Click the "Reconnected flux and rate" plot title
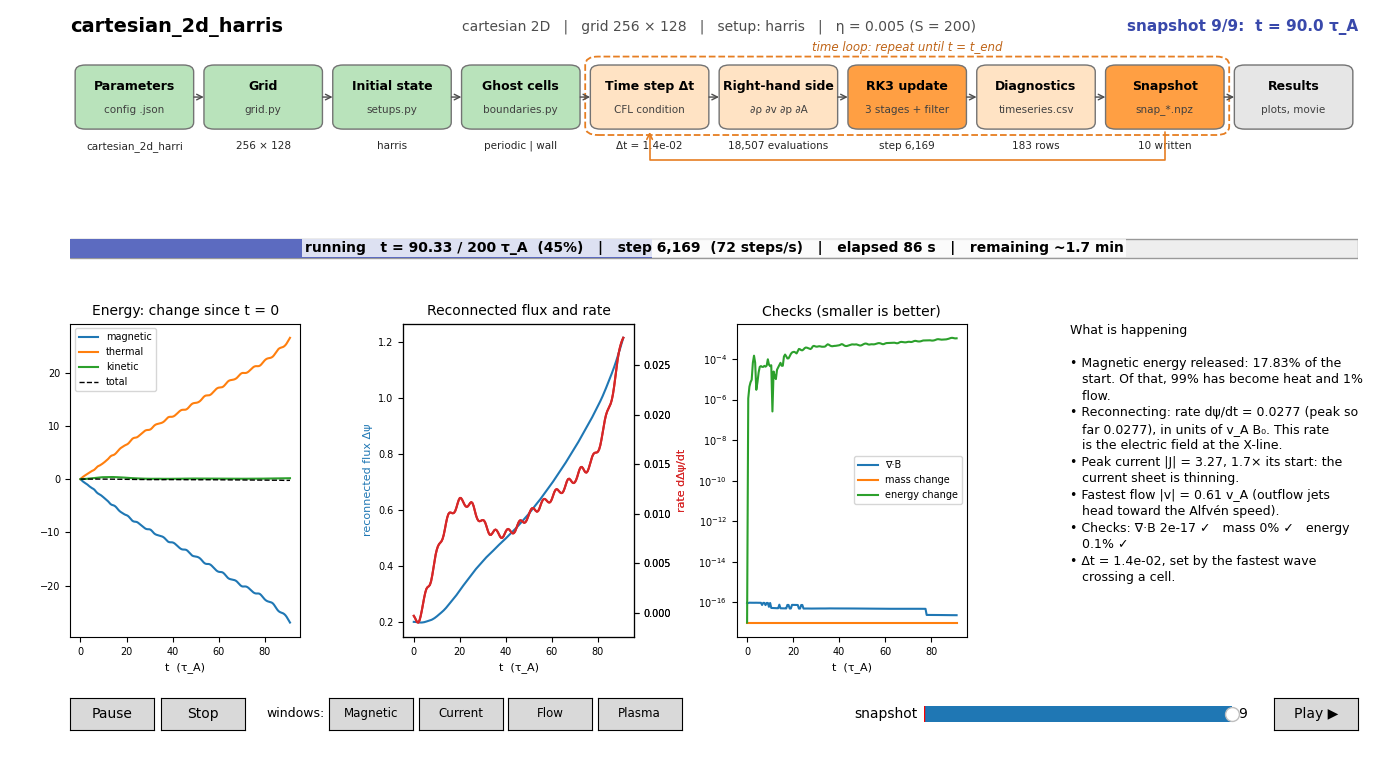The image size is (1400, 760). click(519, 311)
